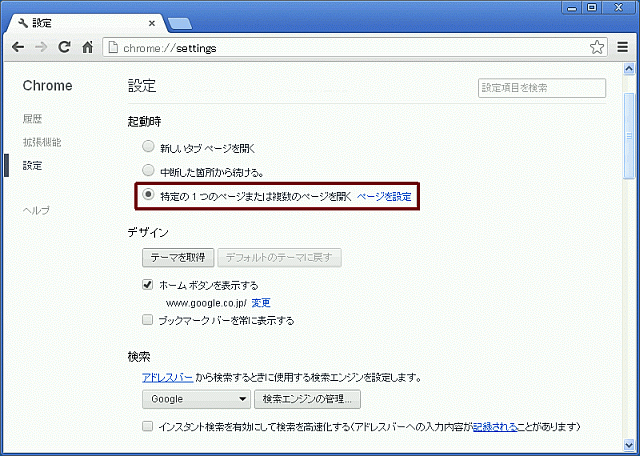The image size is (640, 456).
Task: Click the 記録される link
Action: click(496, 427)
